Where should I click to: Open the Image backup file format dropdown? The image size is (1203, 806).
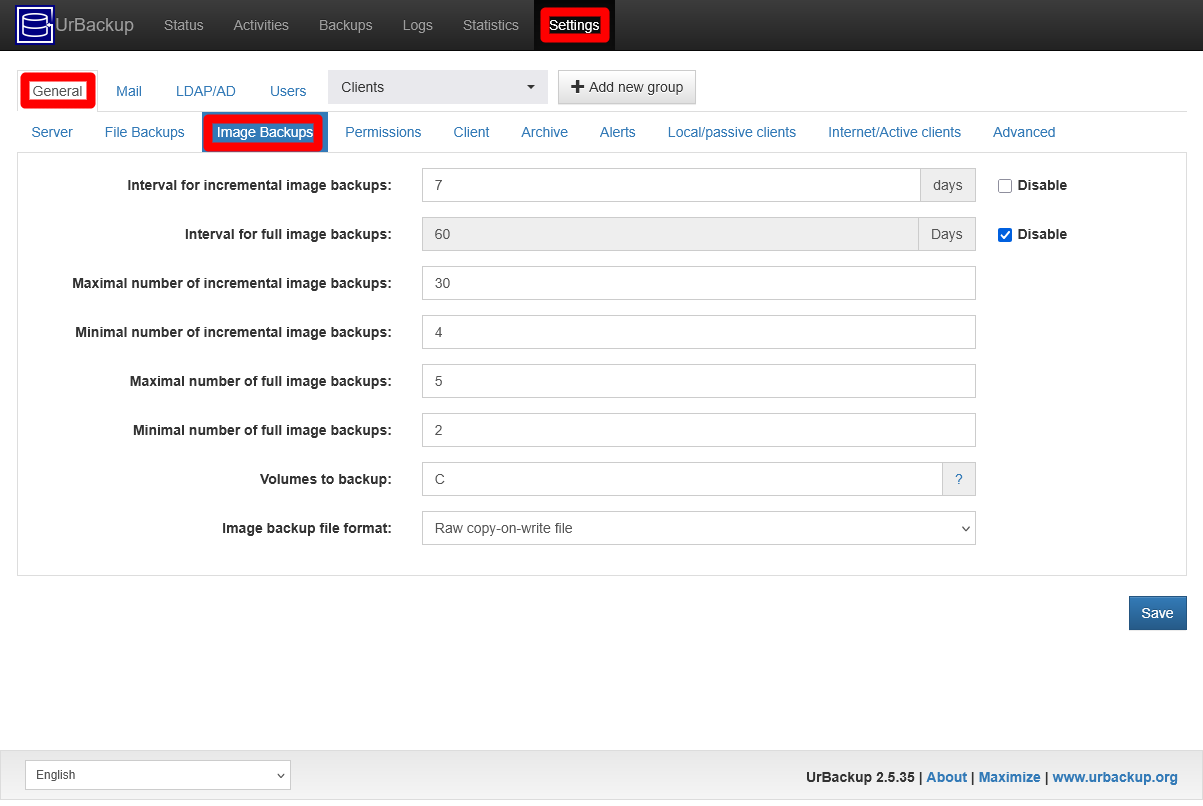698,528
